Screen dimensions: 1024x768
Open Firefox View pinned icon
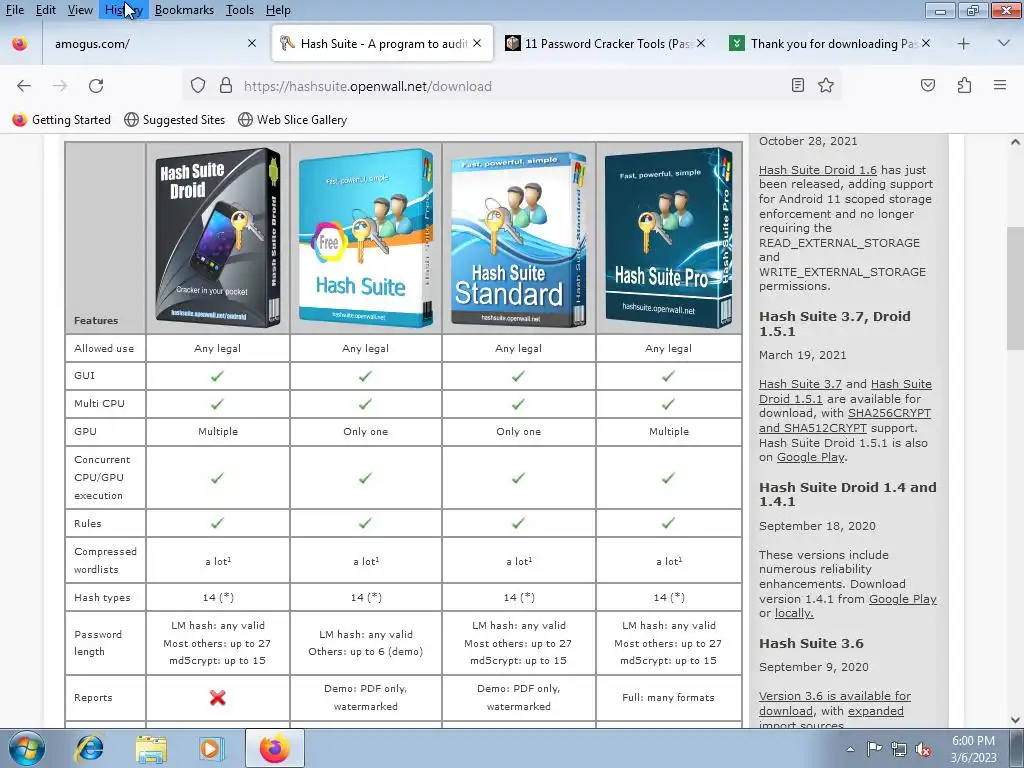(20, 43)
